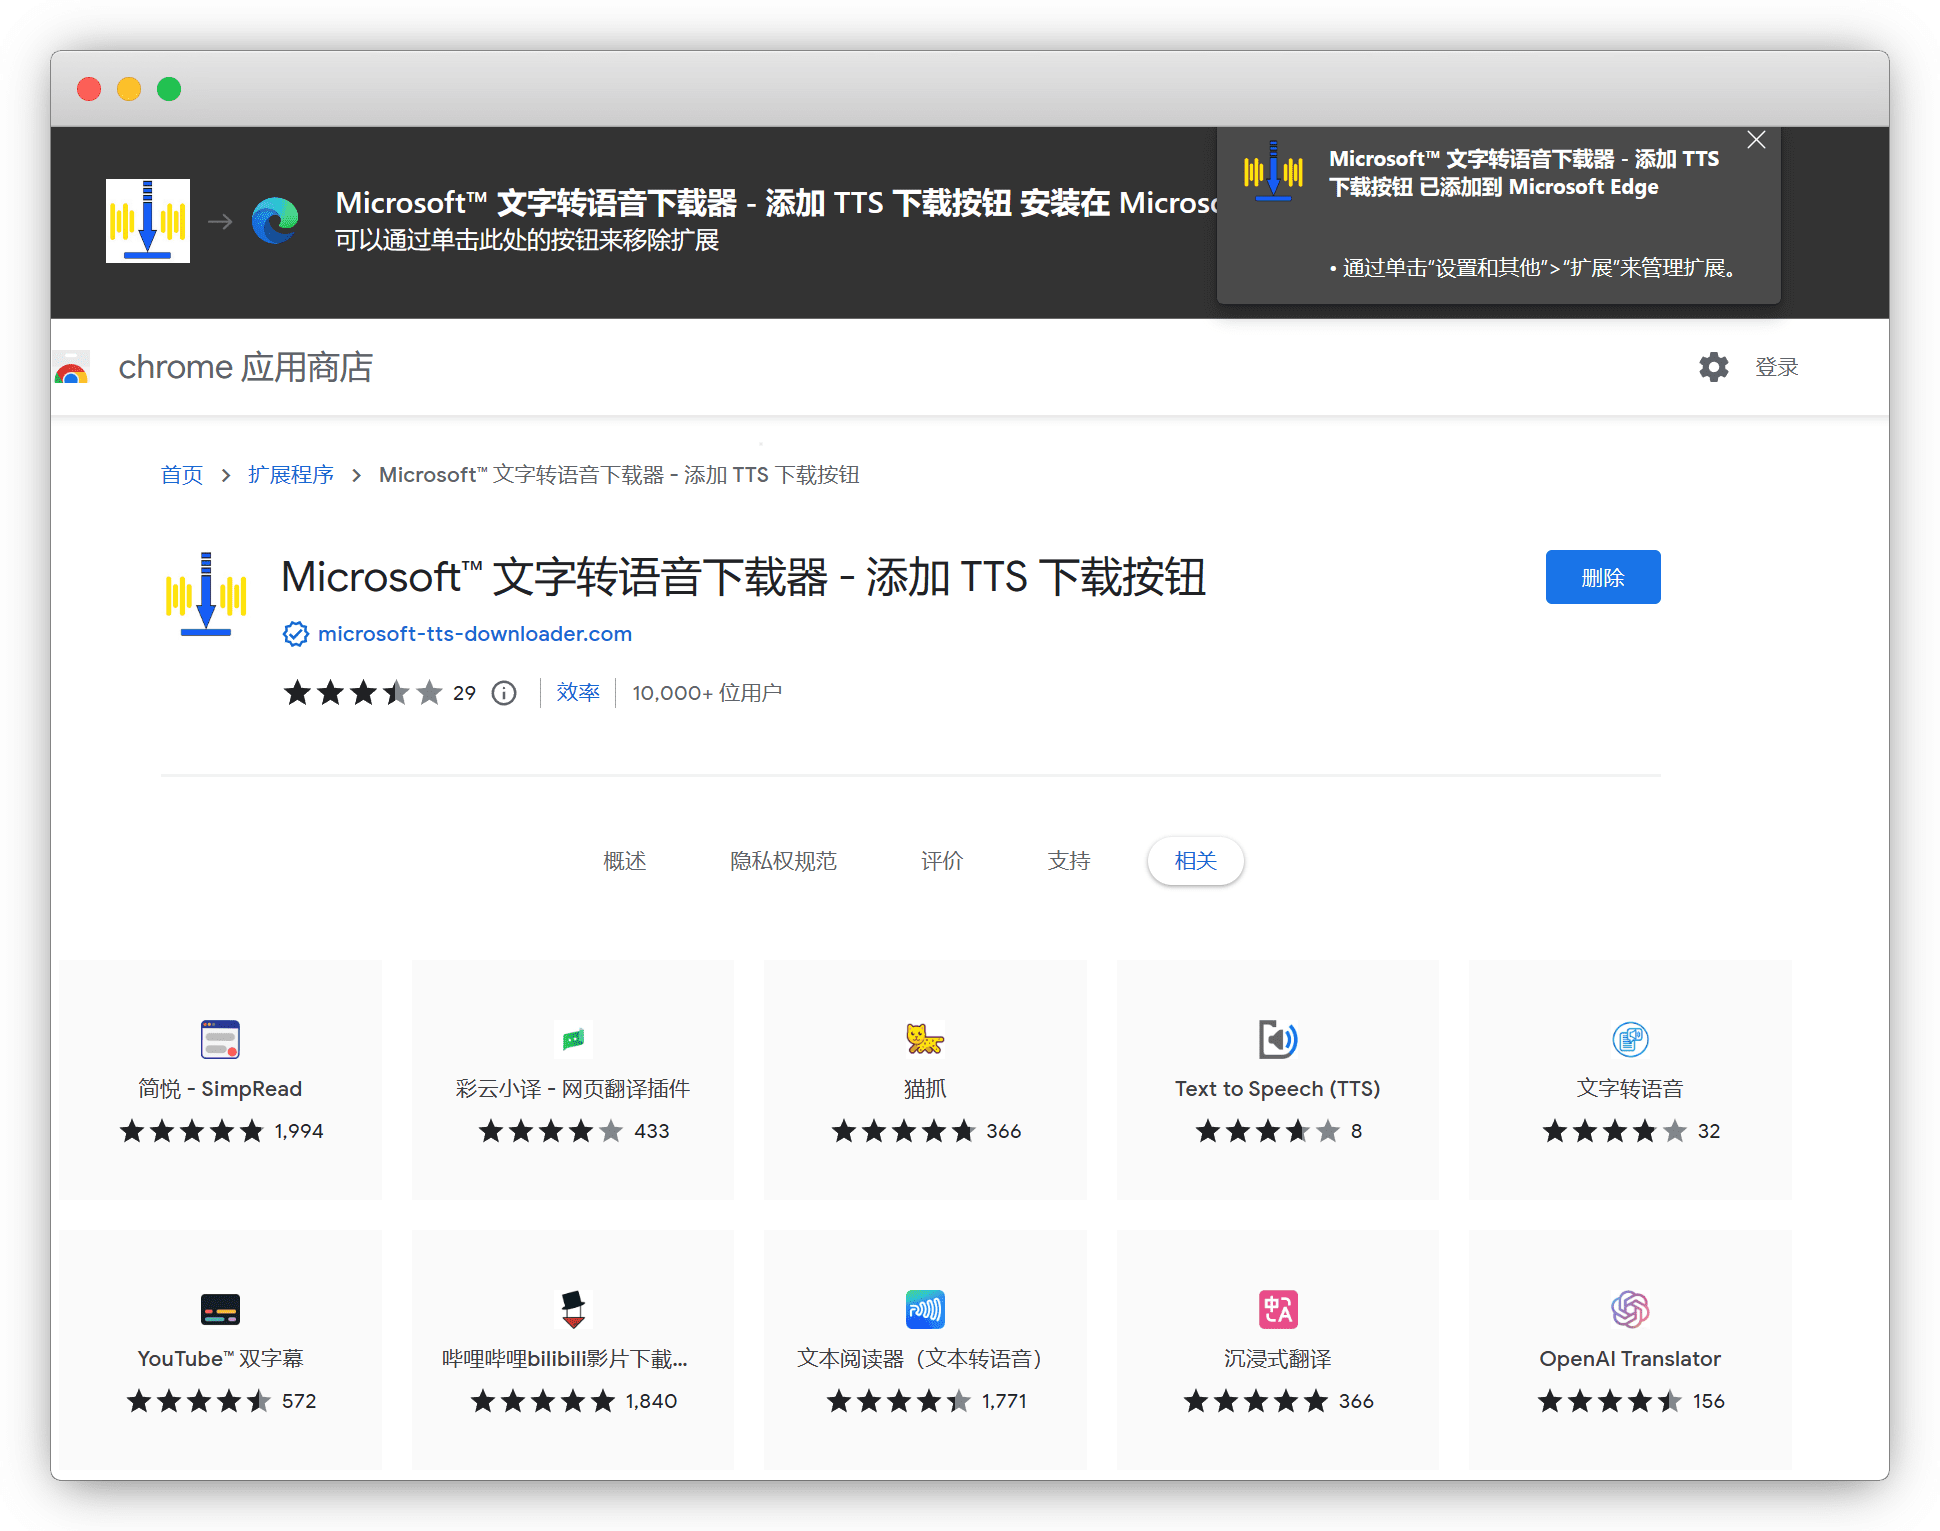Click the settings gear icon
This screenshot has height=1531, width=1940.
[x=1713, y=367]
